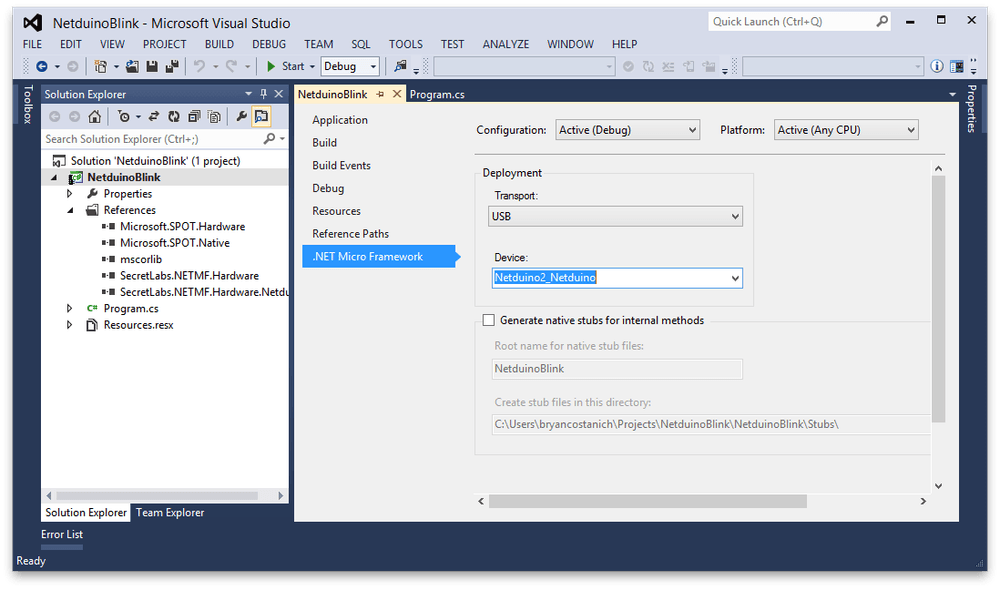The width and height of the screenshot is (1000, 589).
Task: Enable Generate native stubs for internal methods
Action: click(x=489, y=321)
